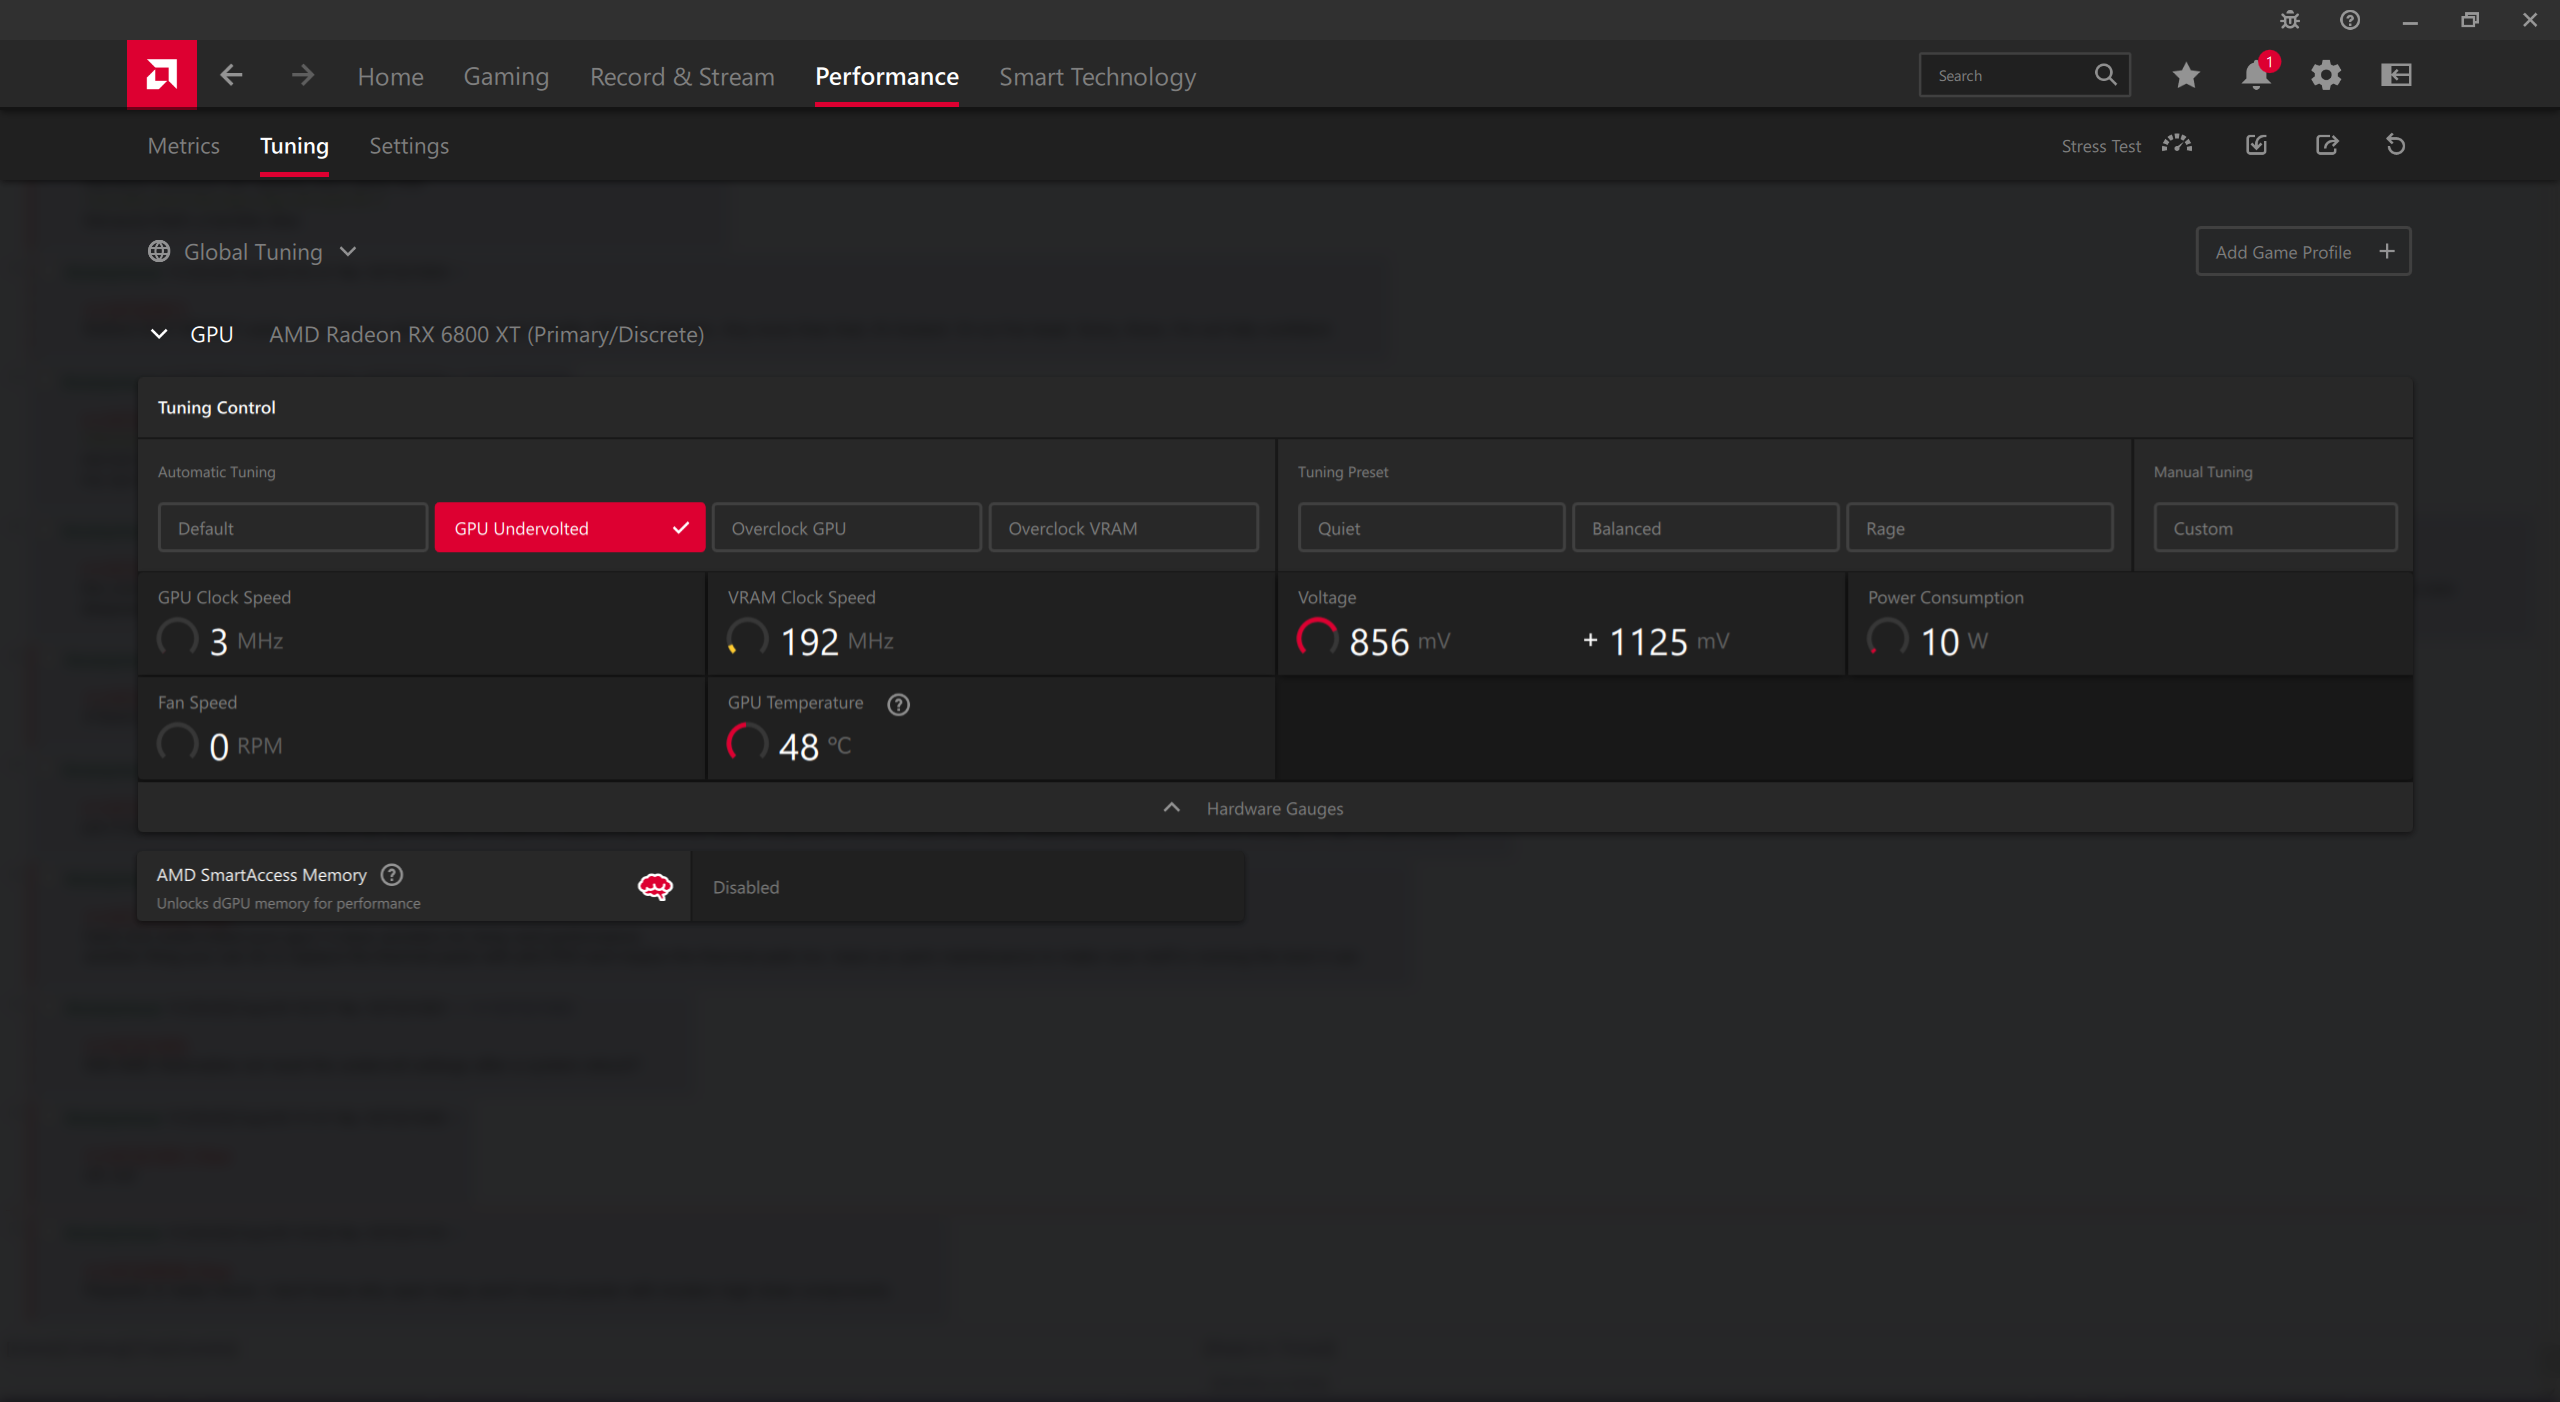Click the reset tuning icon
This screenshot has width=2560, height=1402.
tap(2396, 145)
